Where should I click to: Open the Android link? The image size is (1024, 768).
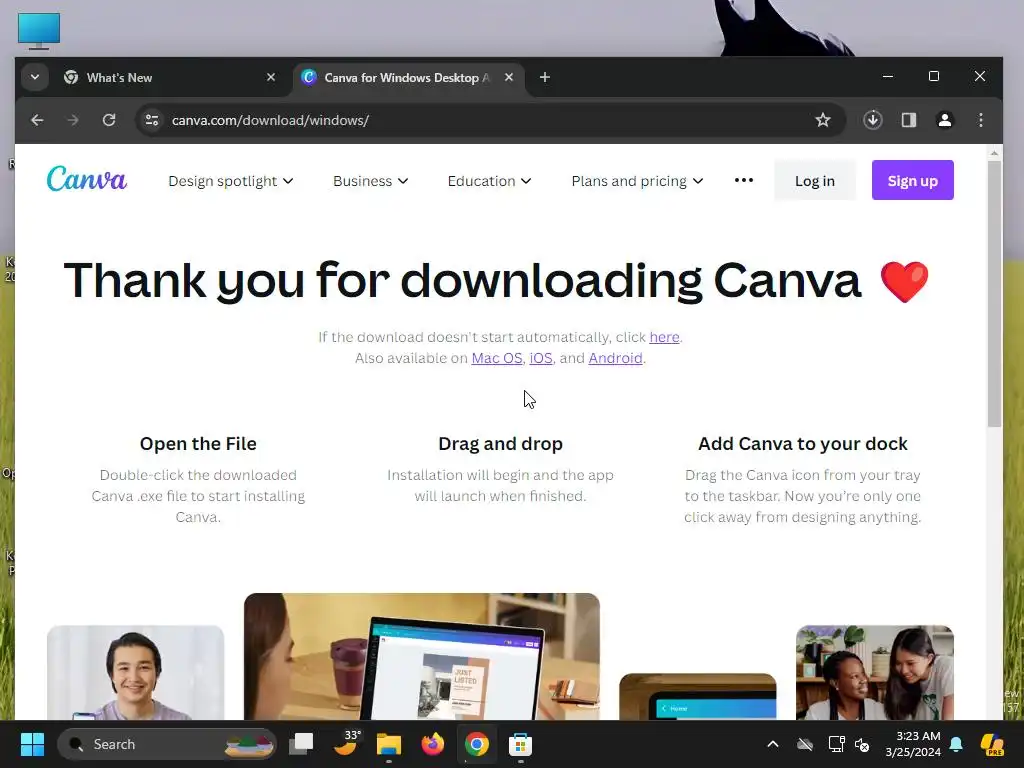point(615,358)
